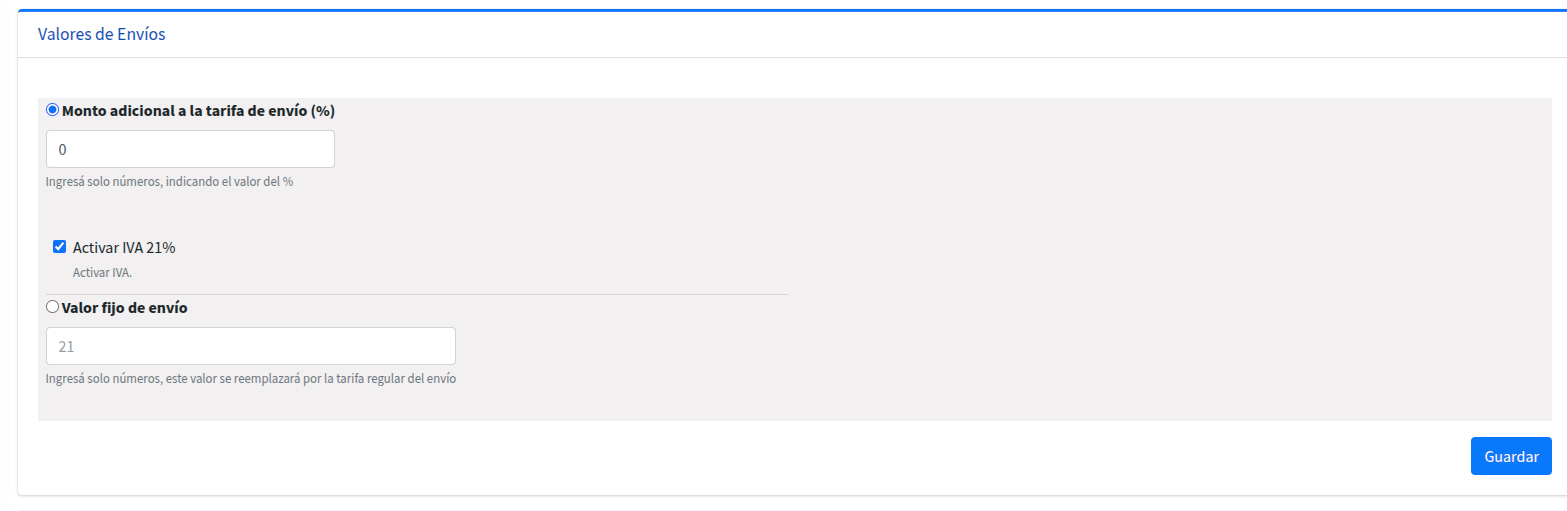Click the "Valores de Envíos" panel title
1567x511 pixels.
click(x=101, y=34)
